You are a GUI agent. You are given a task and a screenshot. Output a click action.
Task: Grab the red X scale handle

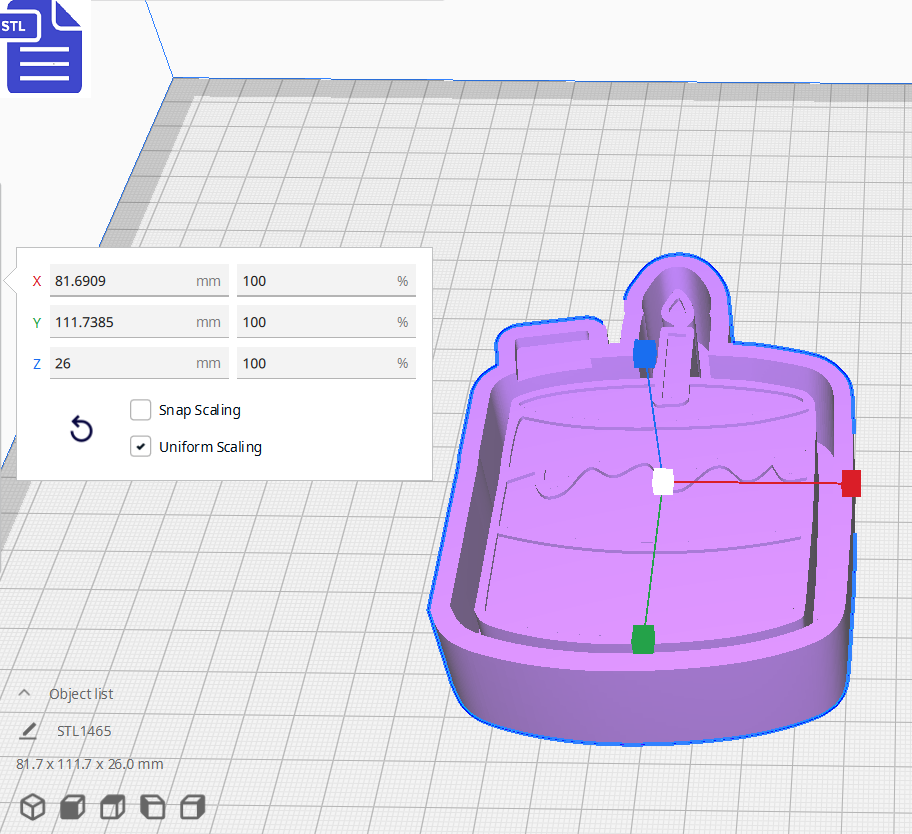(851, 483)
